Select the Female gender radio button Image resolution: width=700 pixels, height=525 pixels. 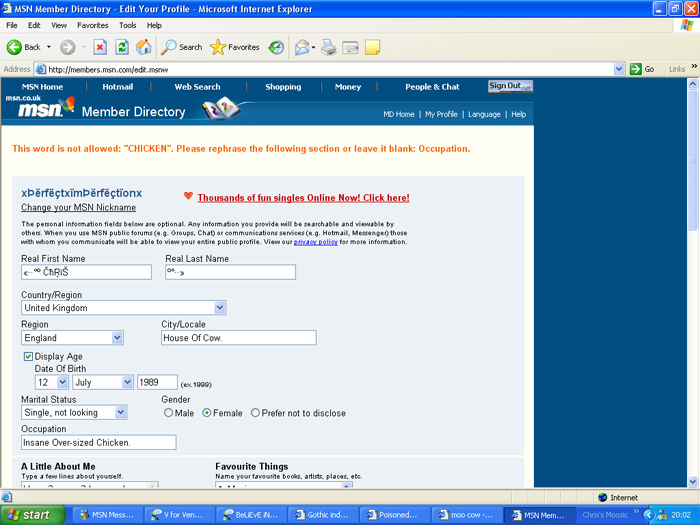pyautogui.click(x=207, y=413)
